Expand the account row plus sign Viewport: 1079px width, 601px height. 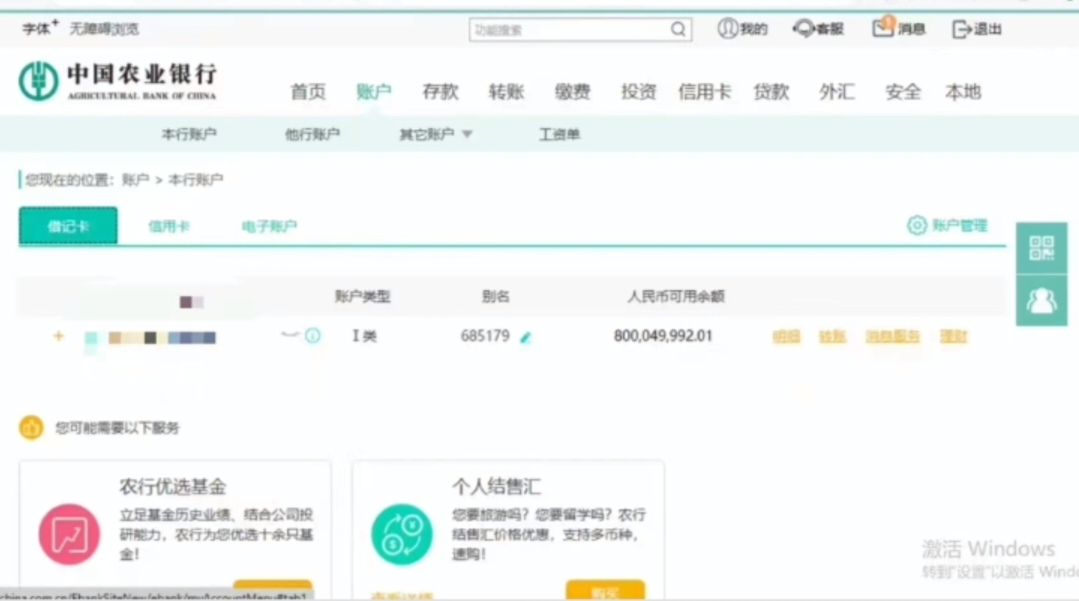58,336
